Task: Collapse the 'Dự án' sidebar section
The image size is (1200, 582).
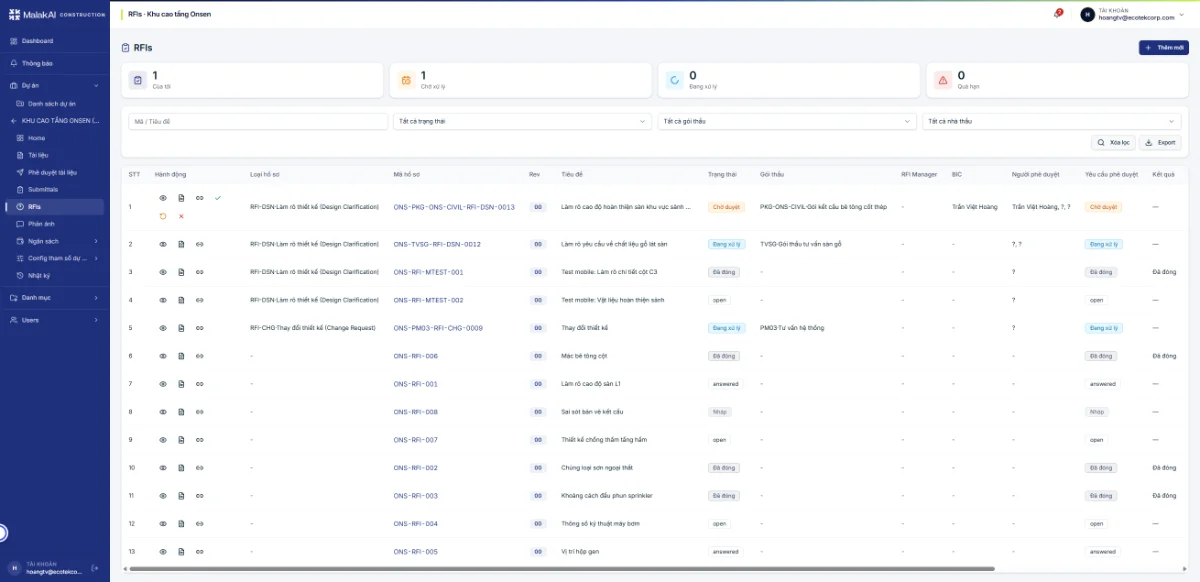Action: [96, 86]
